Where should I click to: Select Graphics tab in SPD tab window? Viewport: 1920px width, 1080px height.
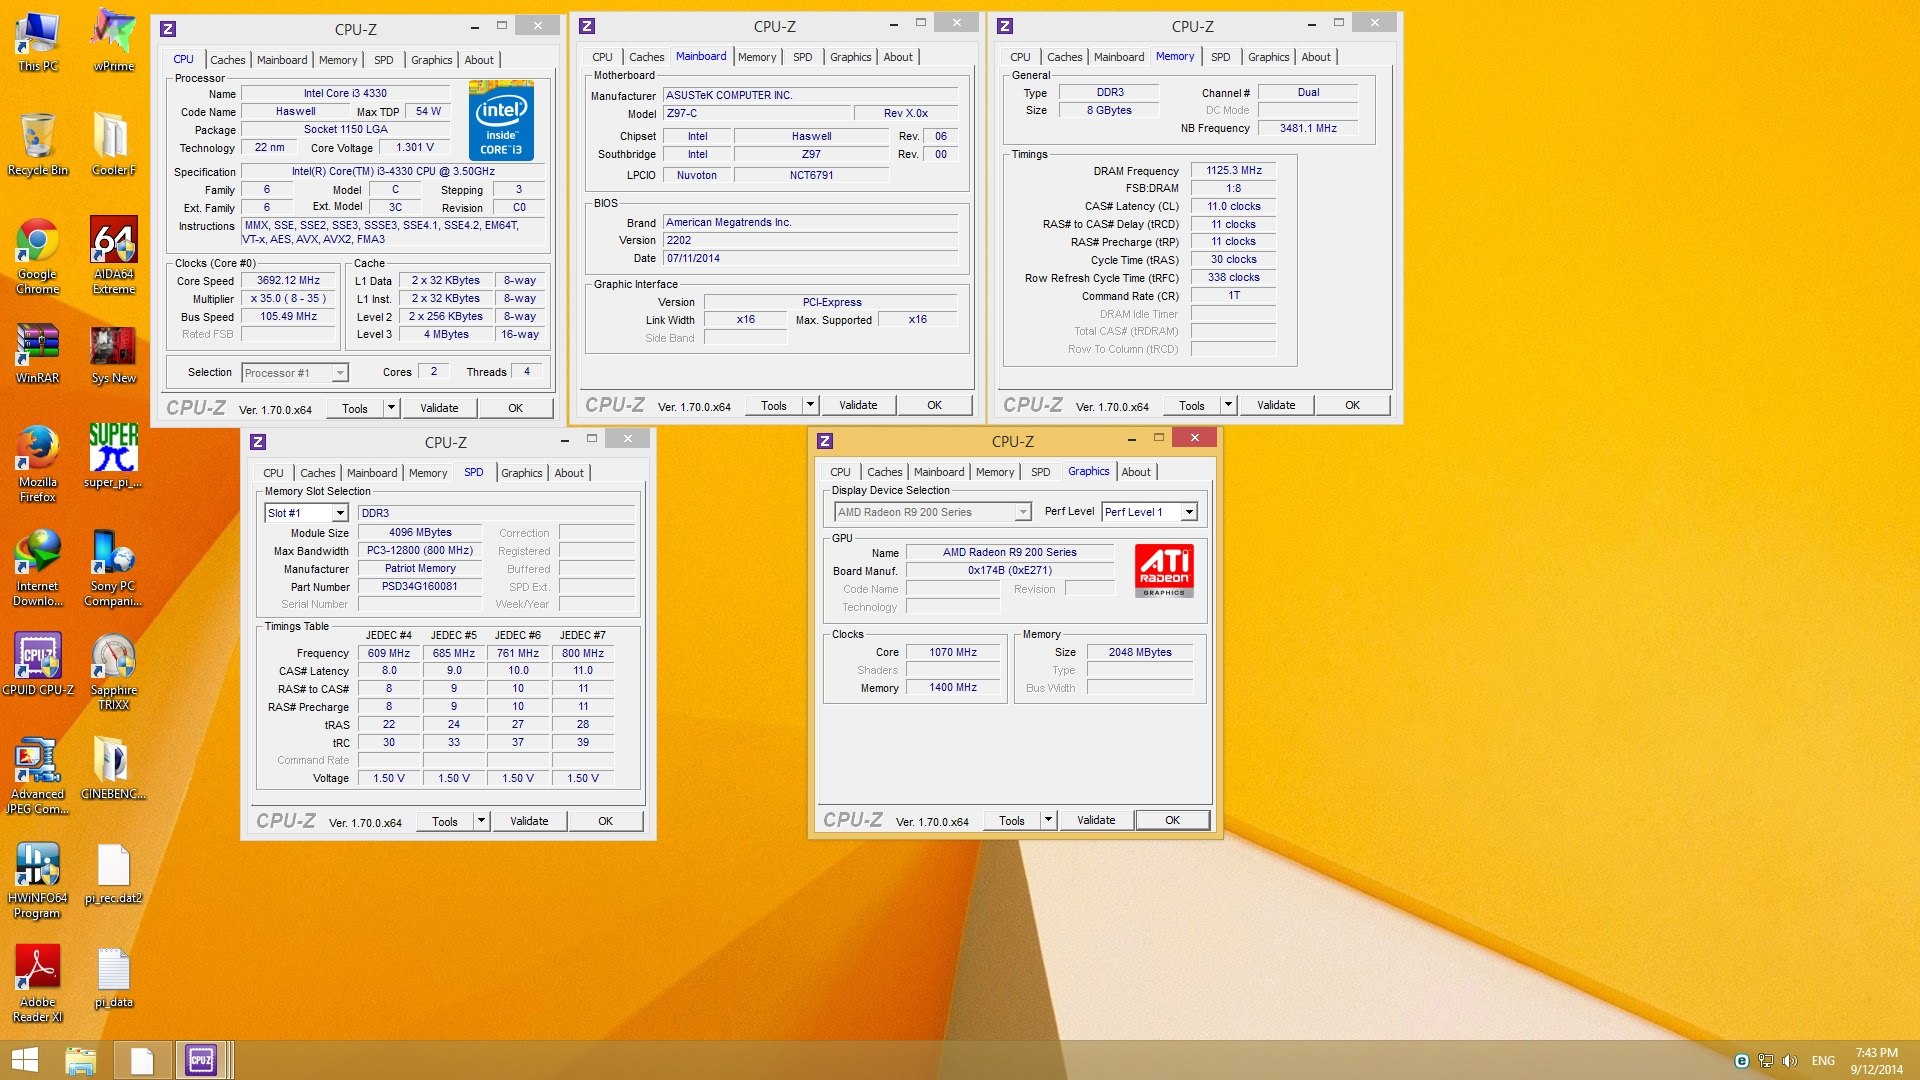click(x=521, y=473)
